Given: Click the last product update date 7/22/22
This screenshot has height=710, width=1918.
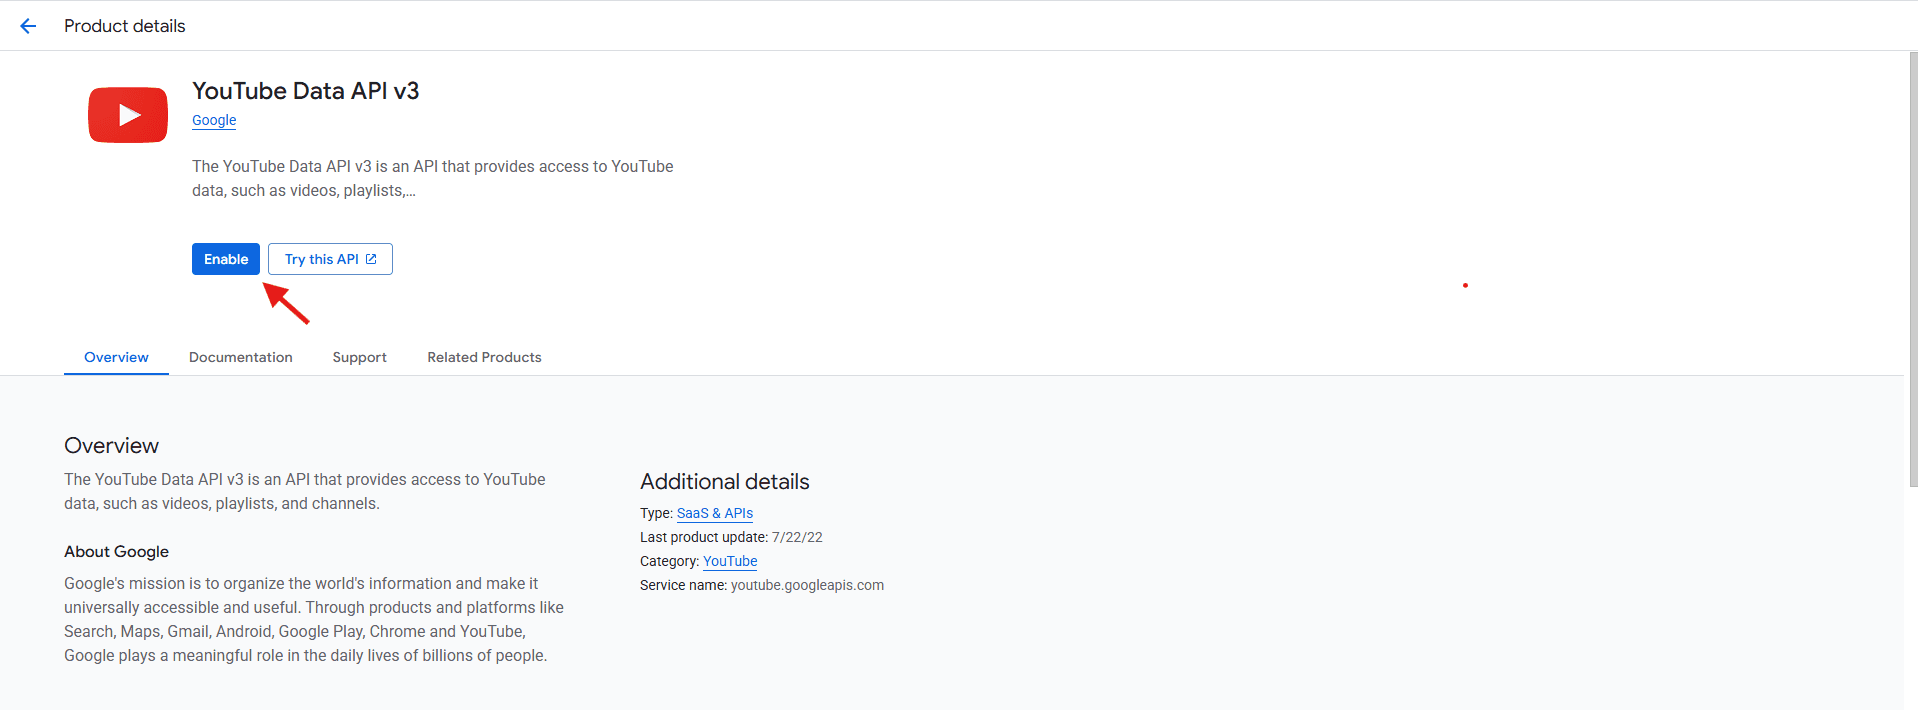Looking at the screenshot, I should point(797,537).
